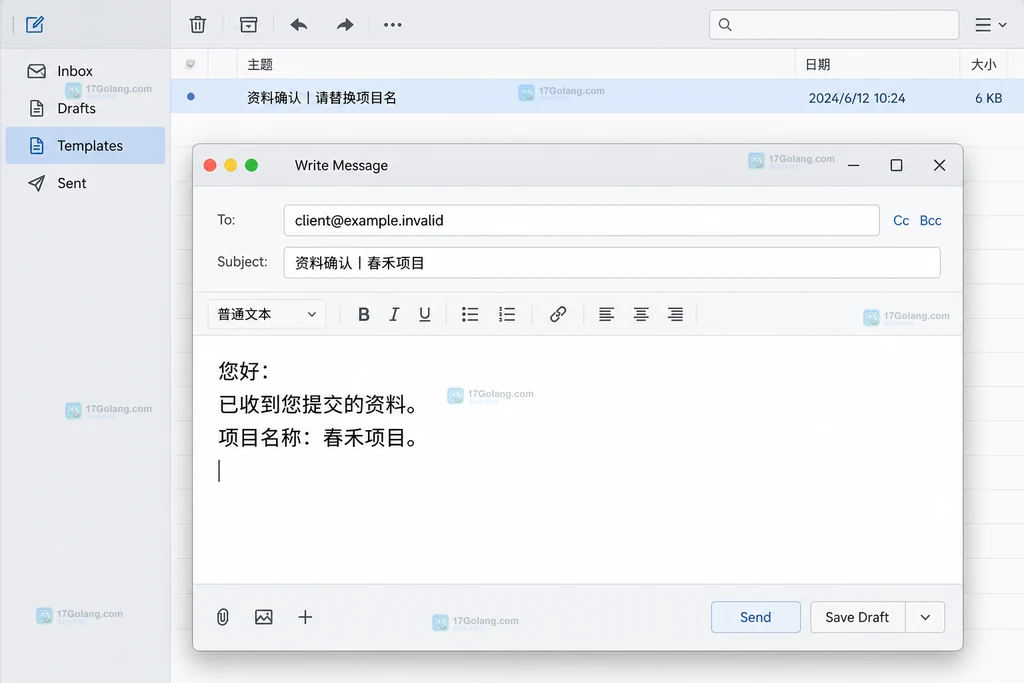Insert a bulleted list
Image resolution: width=1024 pixels, height=683 pixels.
[x=470, y=314]
